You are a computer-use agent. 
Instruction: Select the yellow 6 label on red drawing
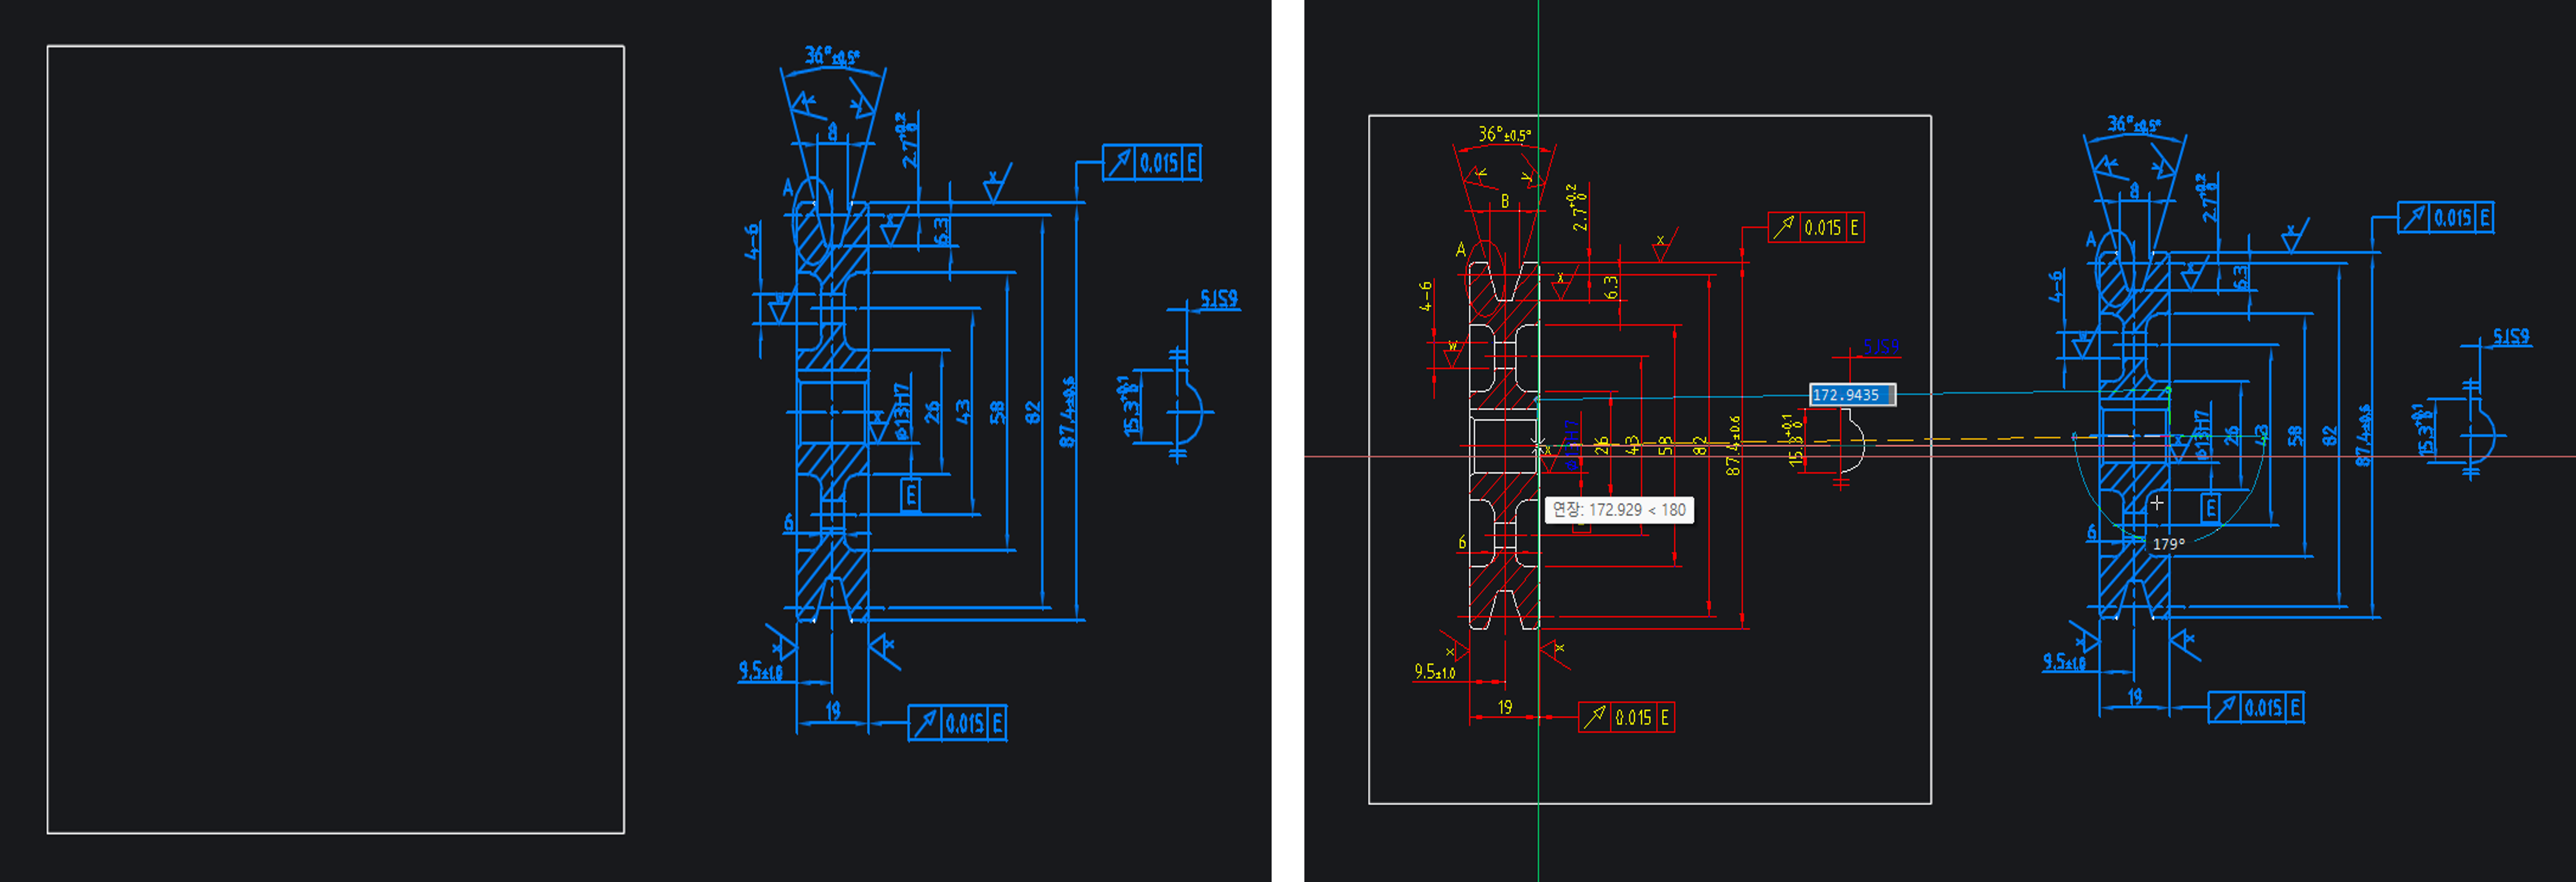click(1461, 542)
